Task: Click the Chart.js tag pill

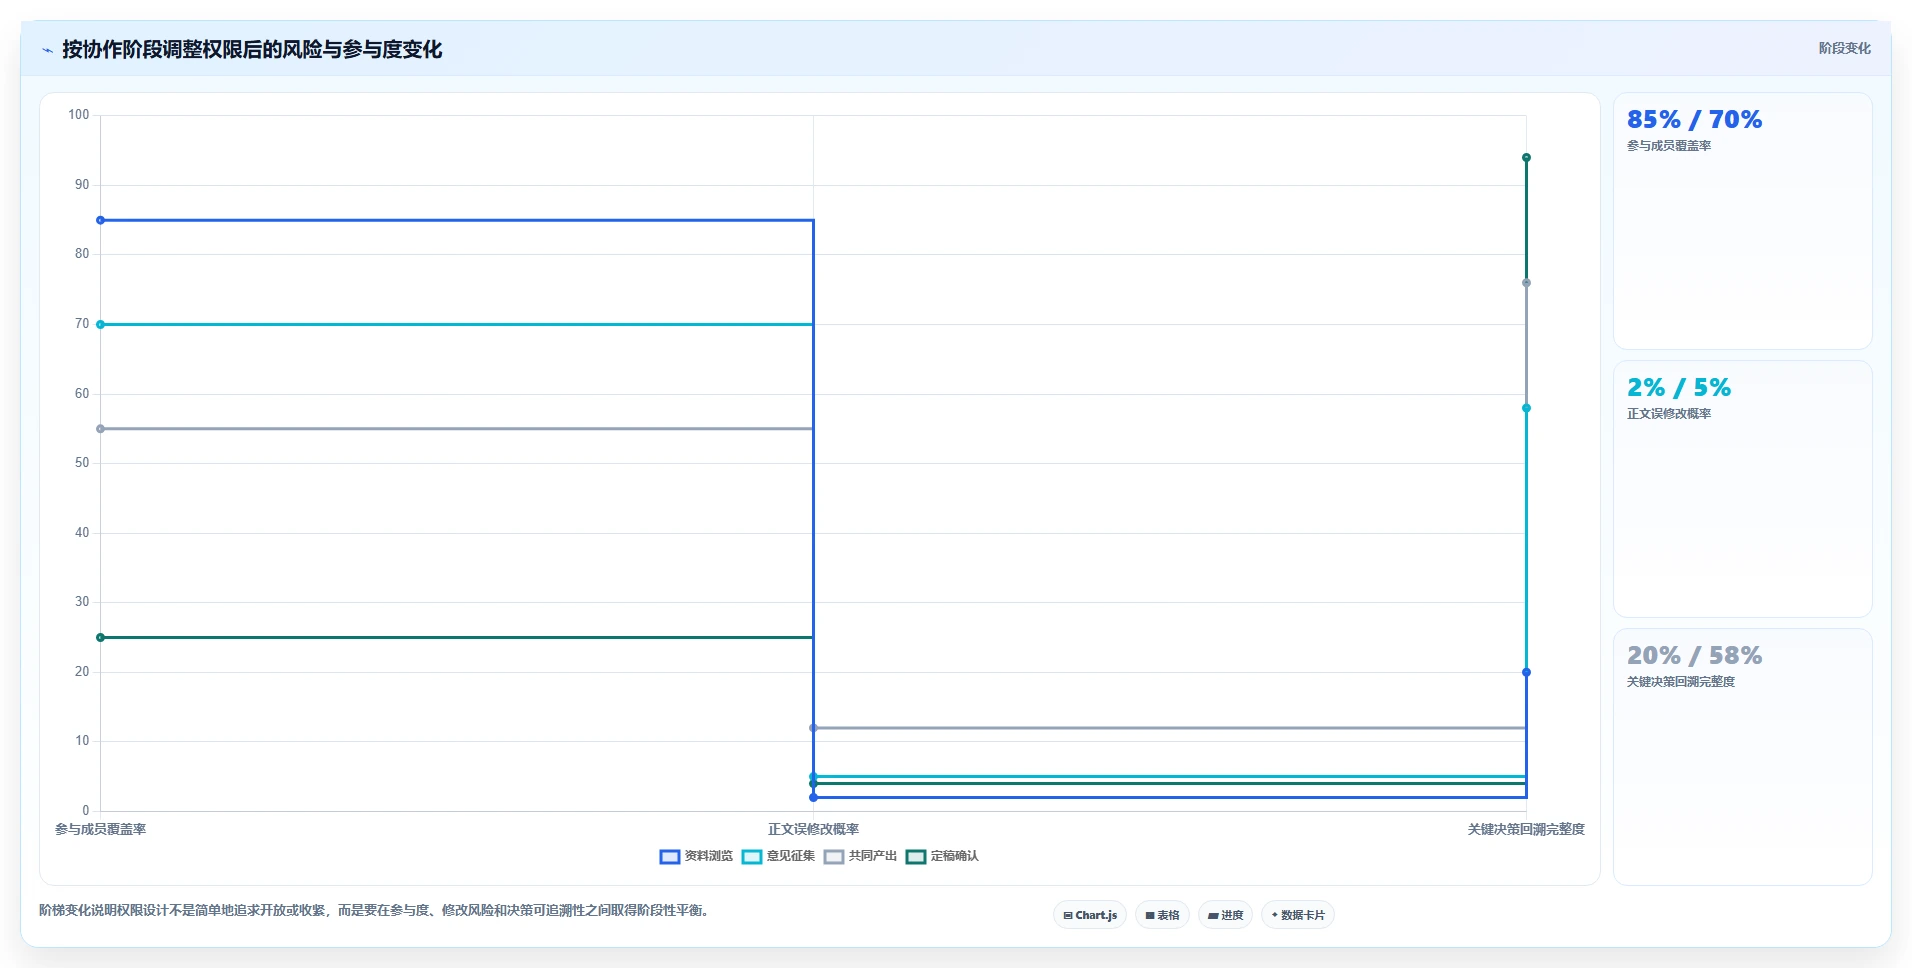Action: pyautogui.click(x=1090, y=915)
